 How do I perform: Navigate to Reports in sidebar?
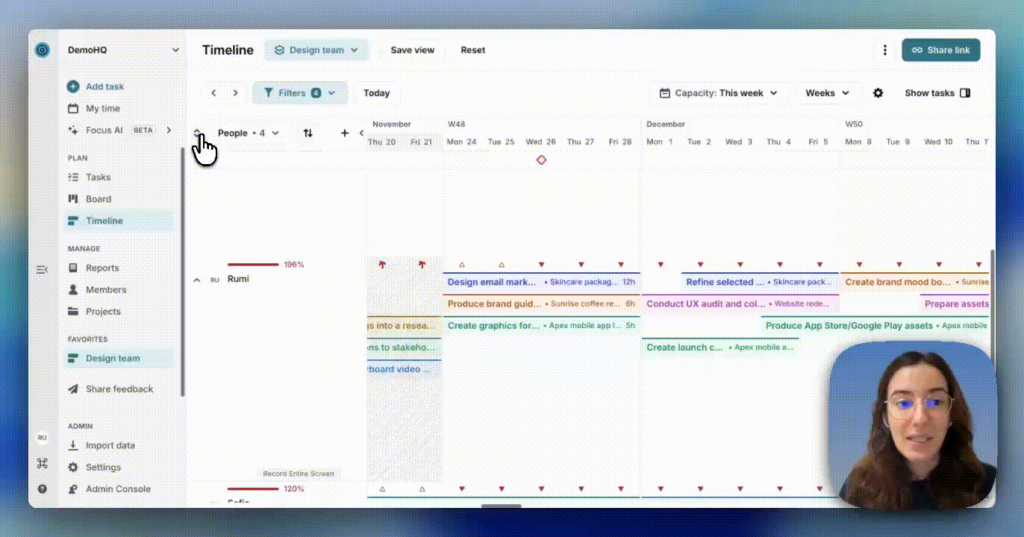pyautogui.click(x=102, y=268)
